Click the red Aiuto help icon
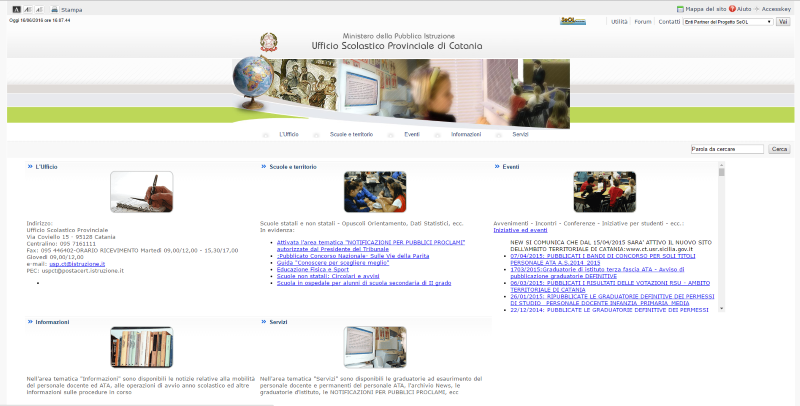Viewport: 800px width, 406px height. (732, 9)
